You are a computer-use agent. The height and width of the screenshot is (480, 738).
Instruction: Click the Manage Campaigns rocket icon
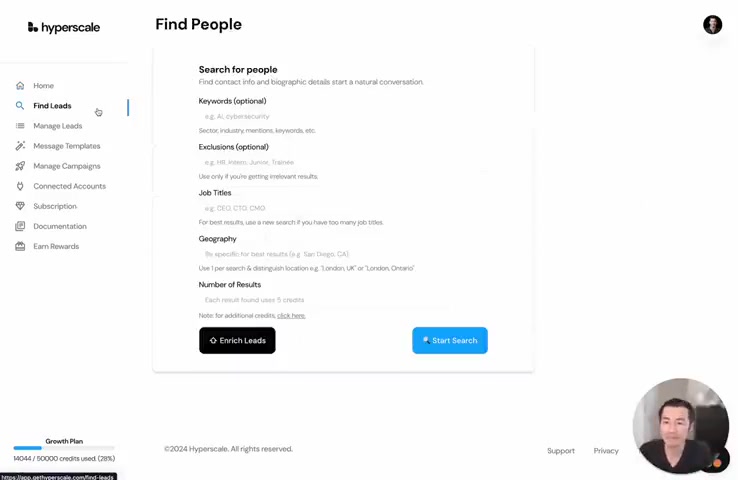point(20,166)
